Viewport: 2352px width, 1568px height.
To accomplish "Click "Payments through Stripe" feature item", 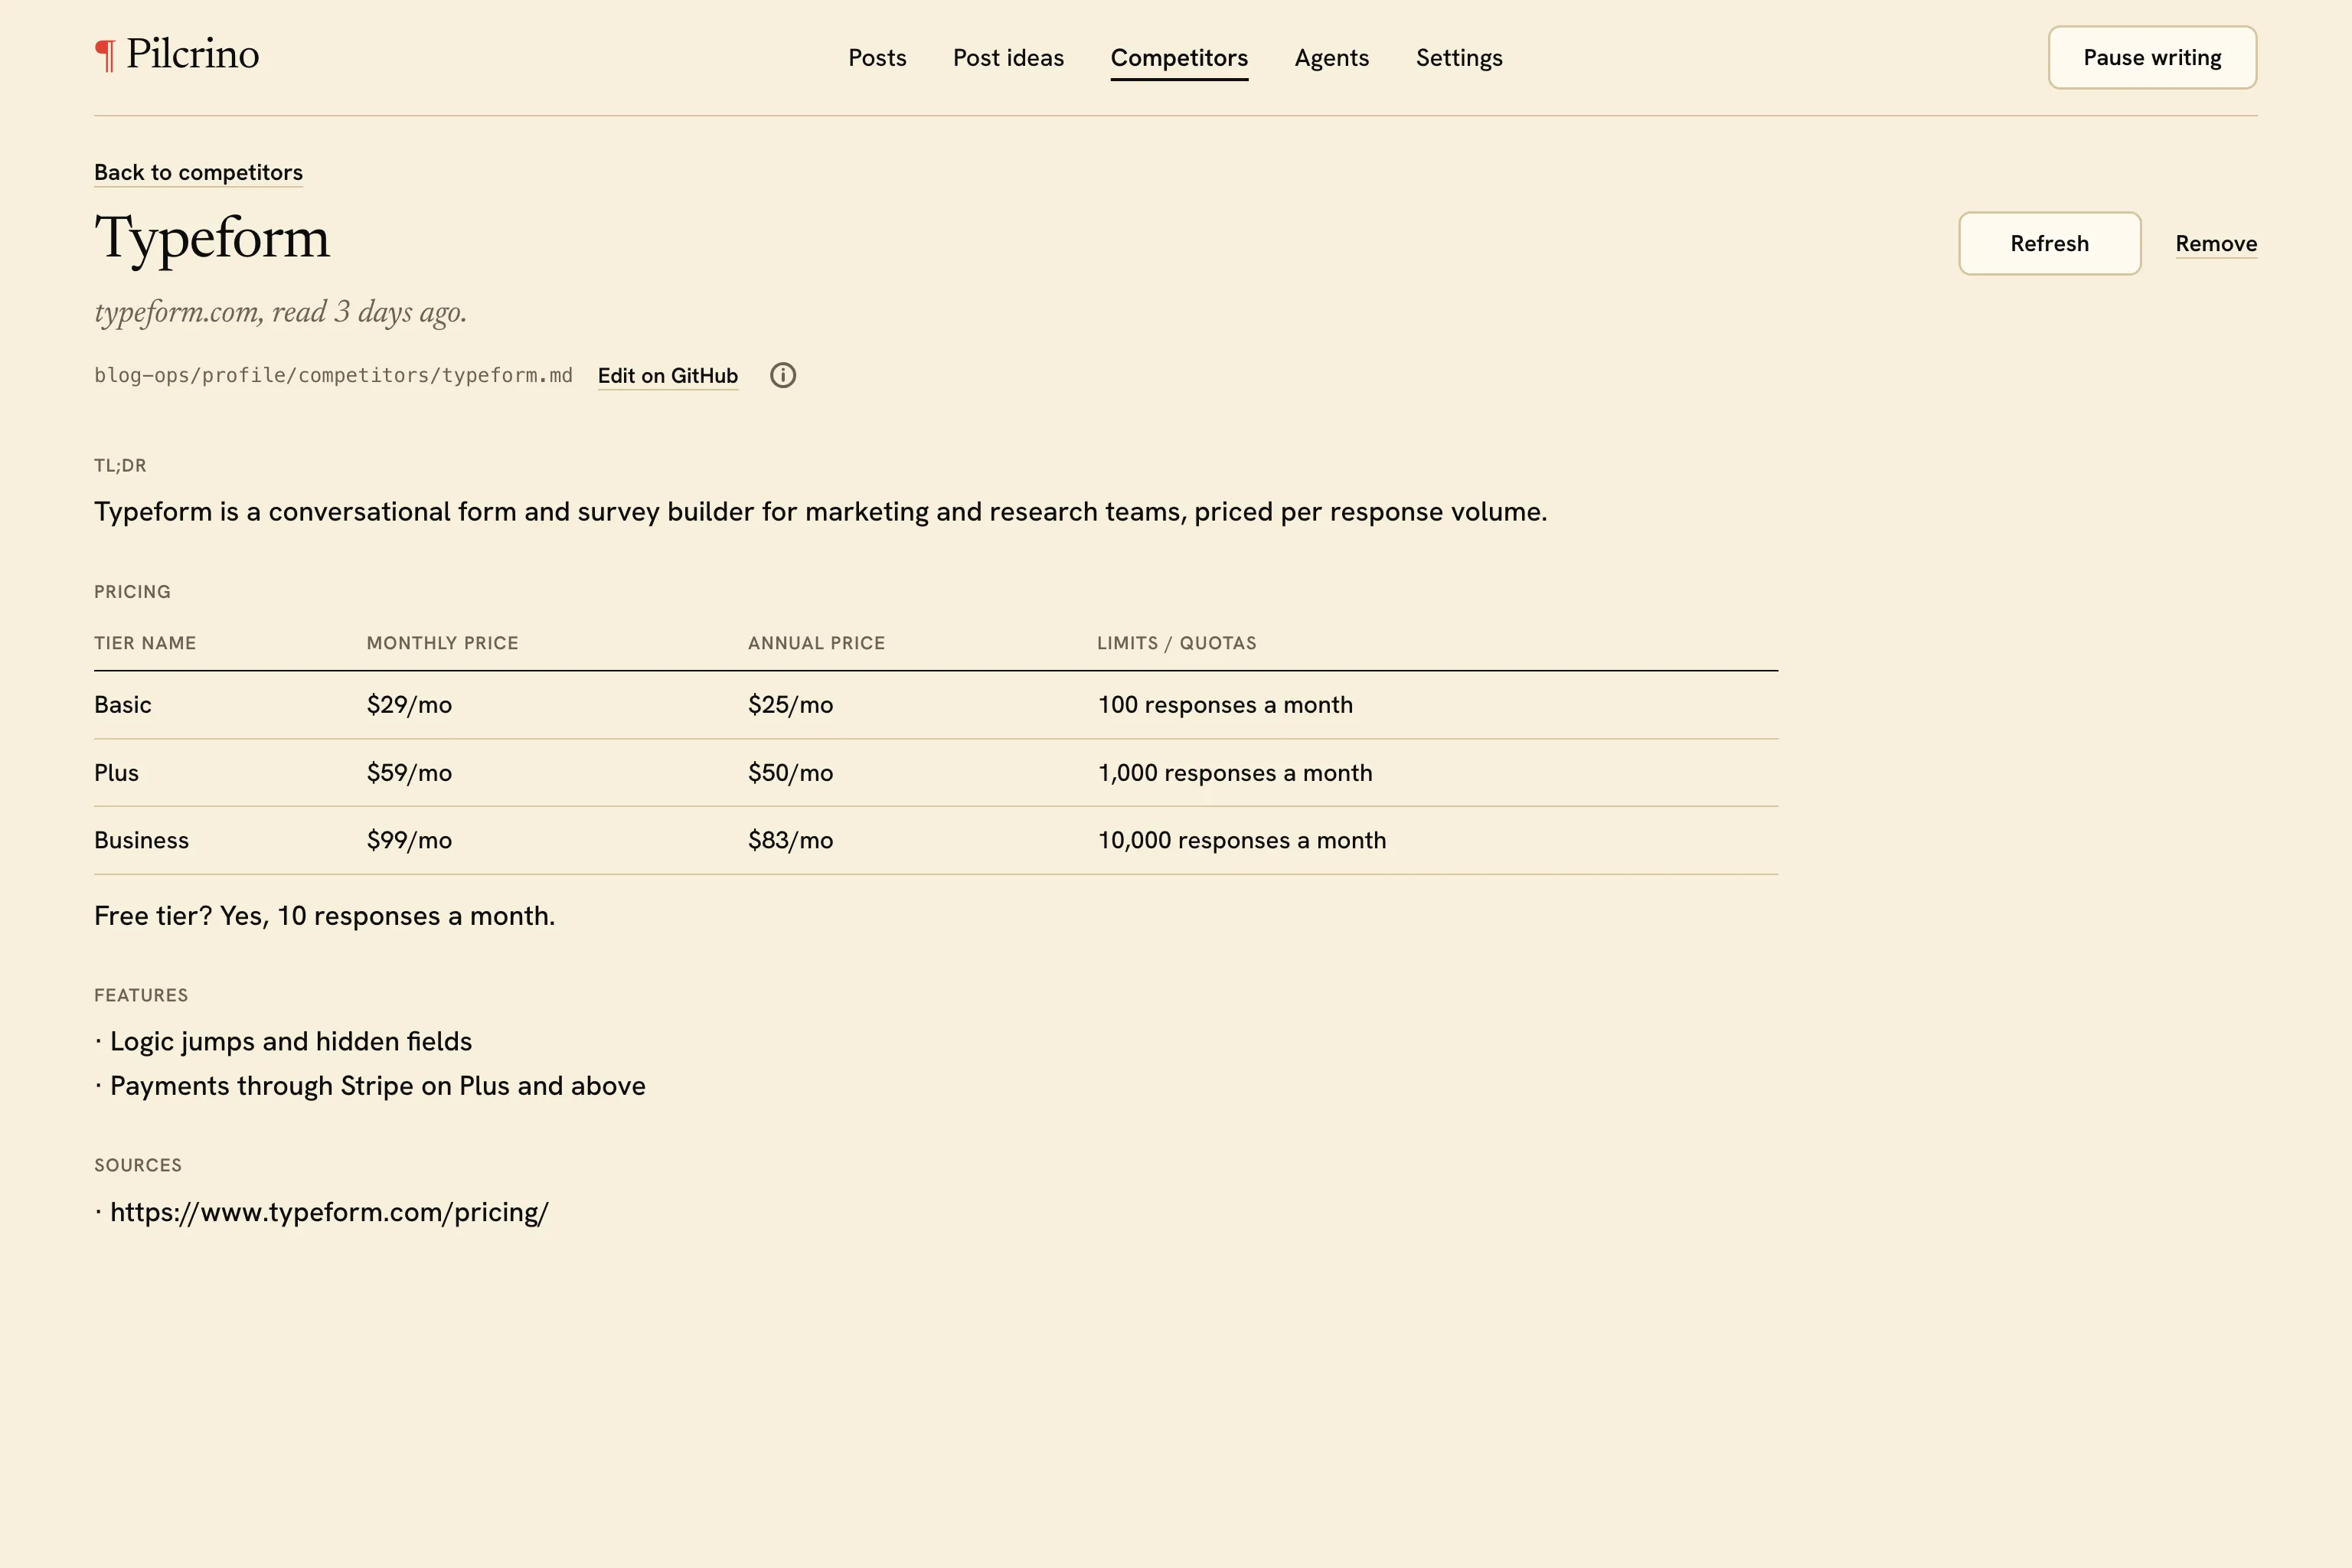I will coord(377,1086).
